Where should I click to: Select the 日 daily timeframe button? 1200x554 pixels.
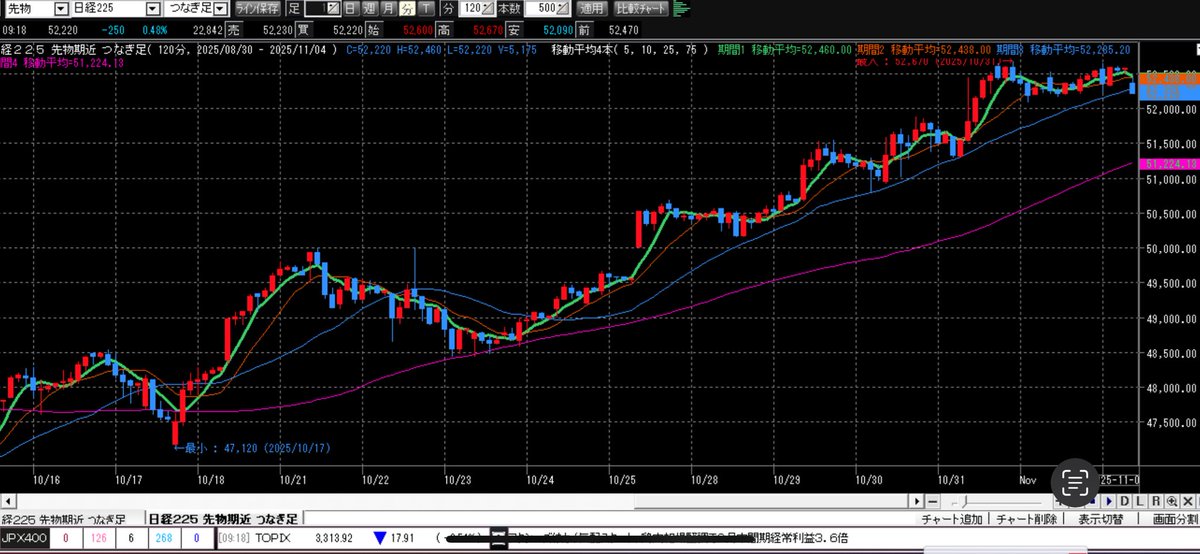pos(350,8)
